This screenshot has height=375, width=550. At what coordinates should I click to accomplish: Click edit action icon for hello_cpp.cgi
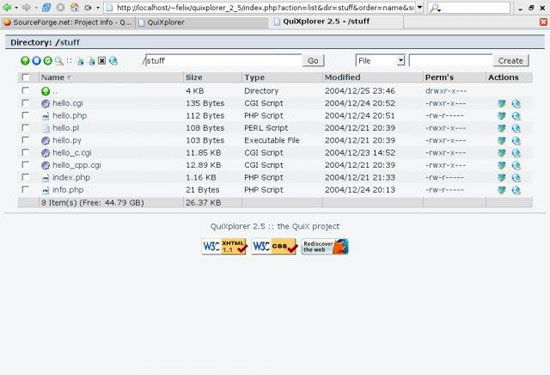click(502, 165)
